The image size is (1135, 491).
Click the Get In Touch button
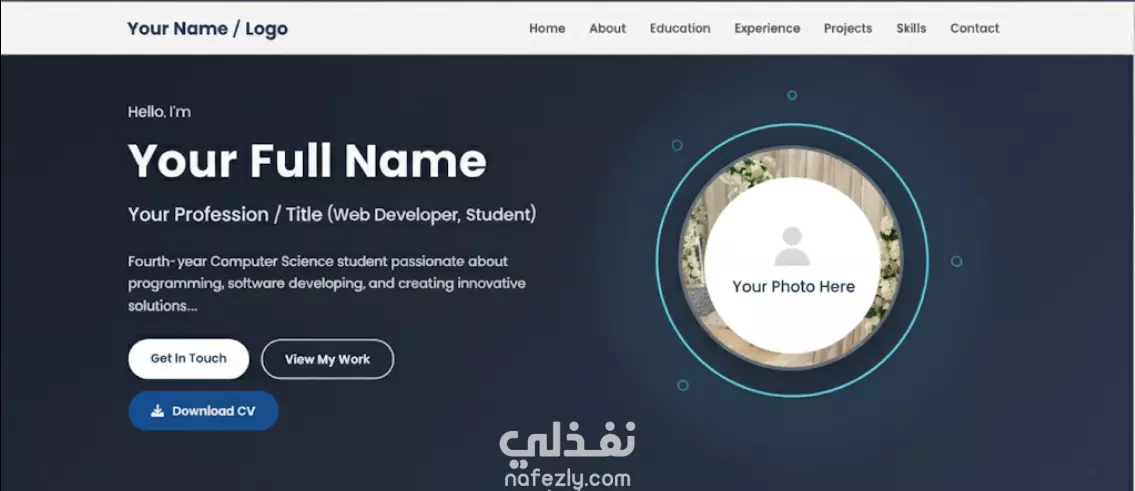click(189, 358)
